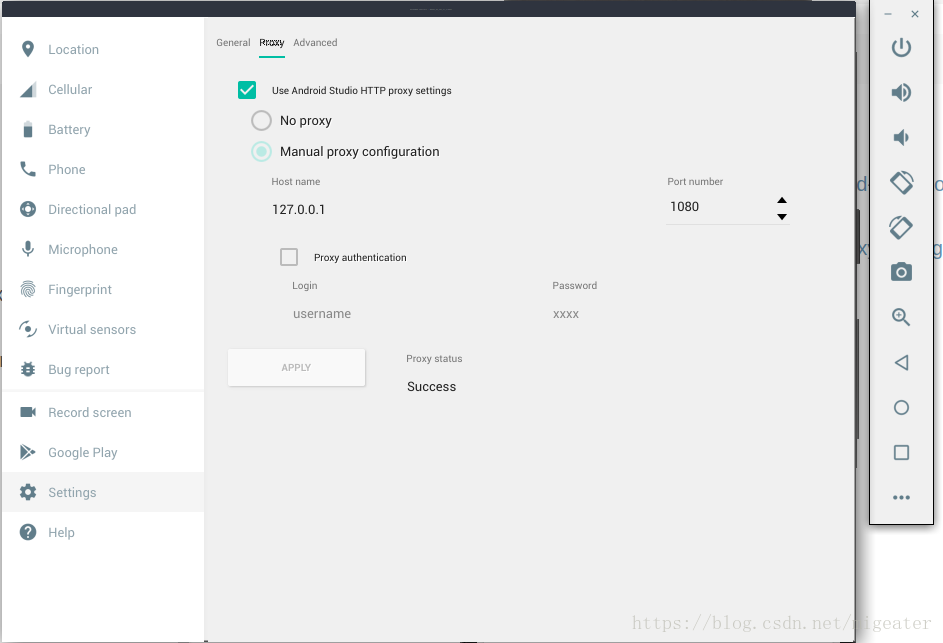Decrease the port number with down arrow
Screen dimensions: 943x643
pyautogui.click(x=782, y=217)
